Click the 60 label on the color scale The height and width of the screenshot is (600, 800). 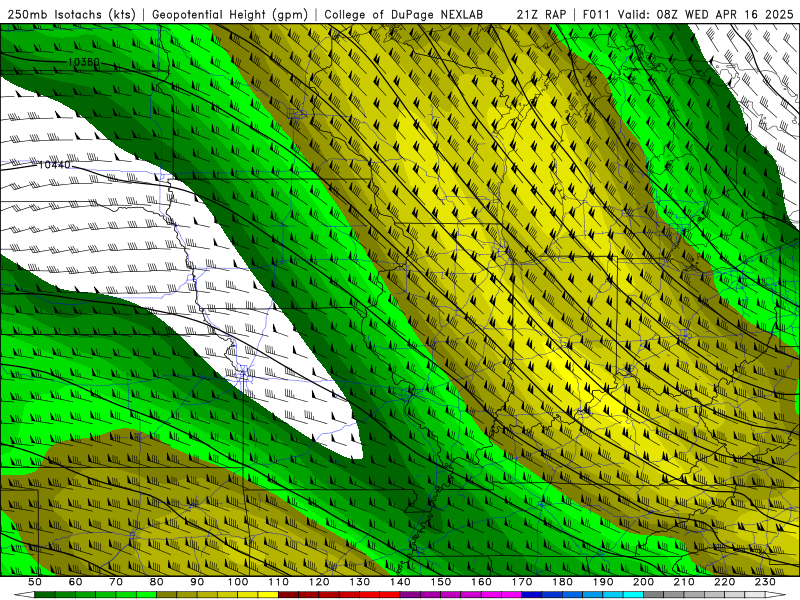pyautogui.click(x=75, y=582)
